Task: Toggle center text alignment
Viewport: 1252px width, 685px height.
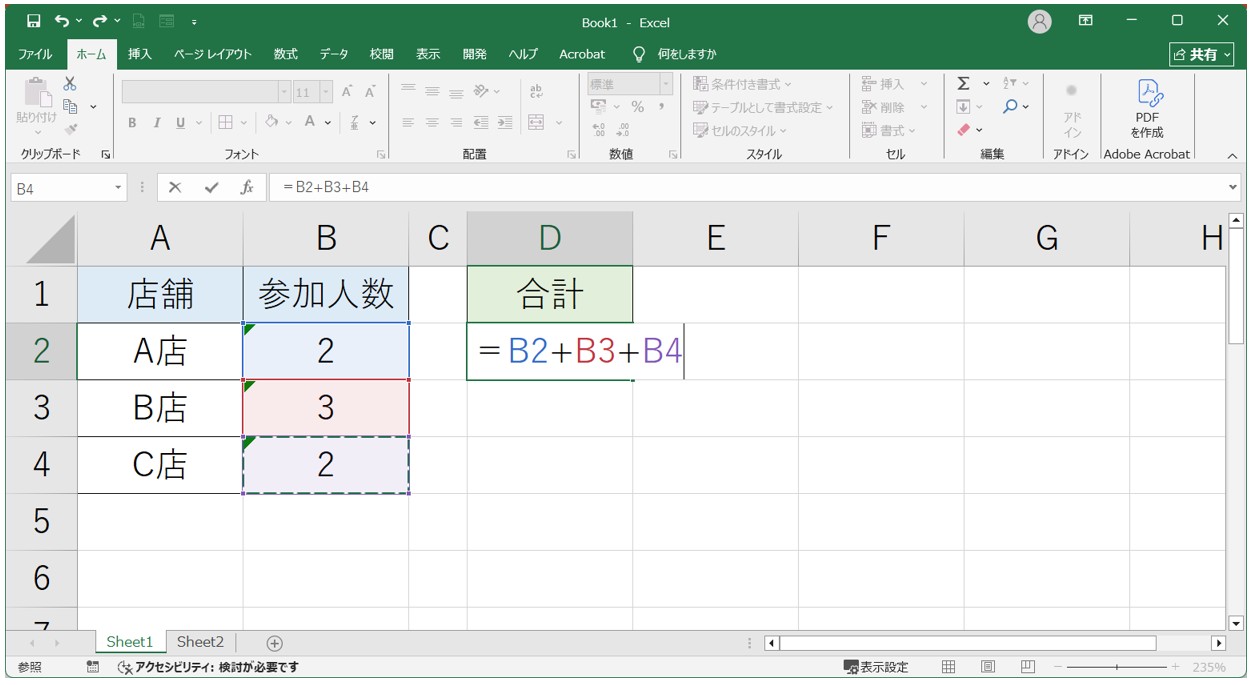Action: click(432, 123)
